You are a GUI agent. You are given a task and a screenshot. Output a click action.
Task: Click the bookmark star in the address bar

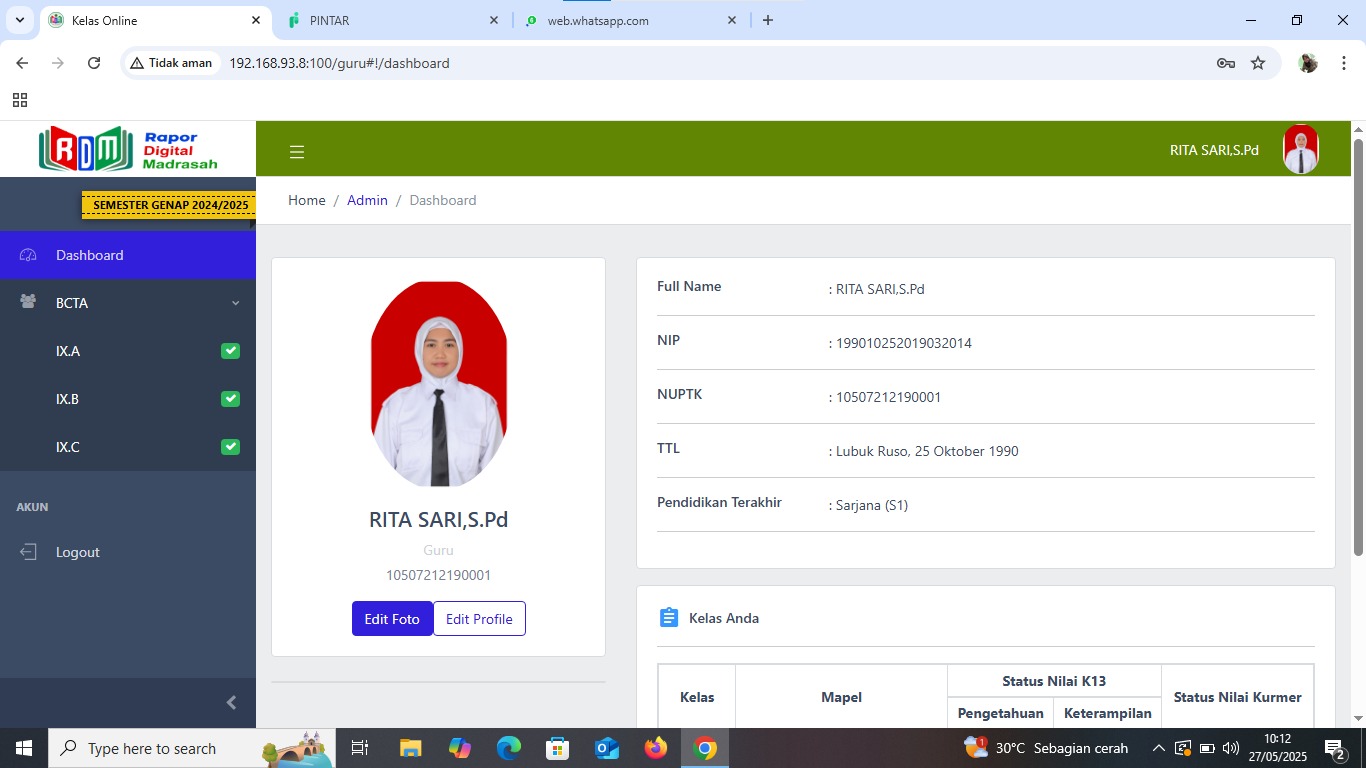(x=1257, y=62)
